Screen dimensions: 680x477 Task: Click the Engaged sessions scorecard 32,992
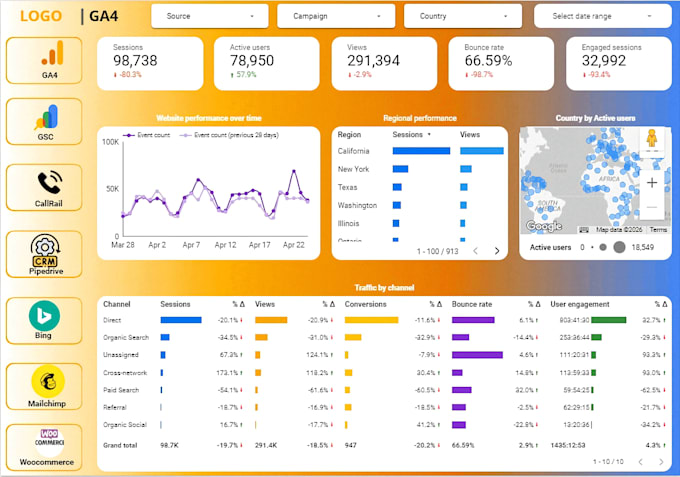click(x=619, y=63)
